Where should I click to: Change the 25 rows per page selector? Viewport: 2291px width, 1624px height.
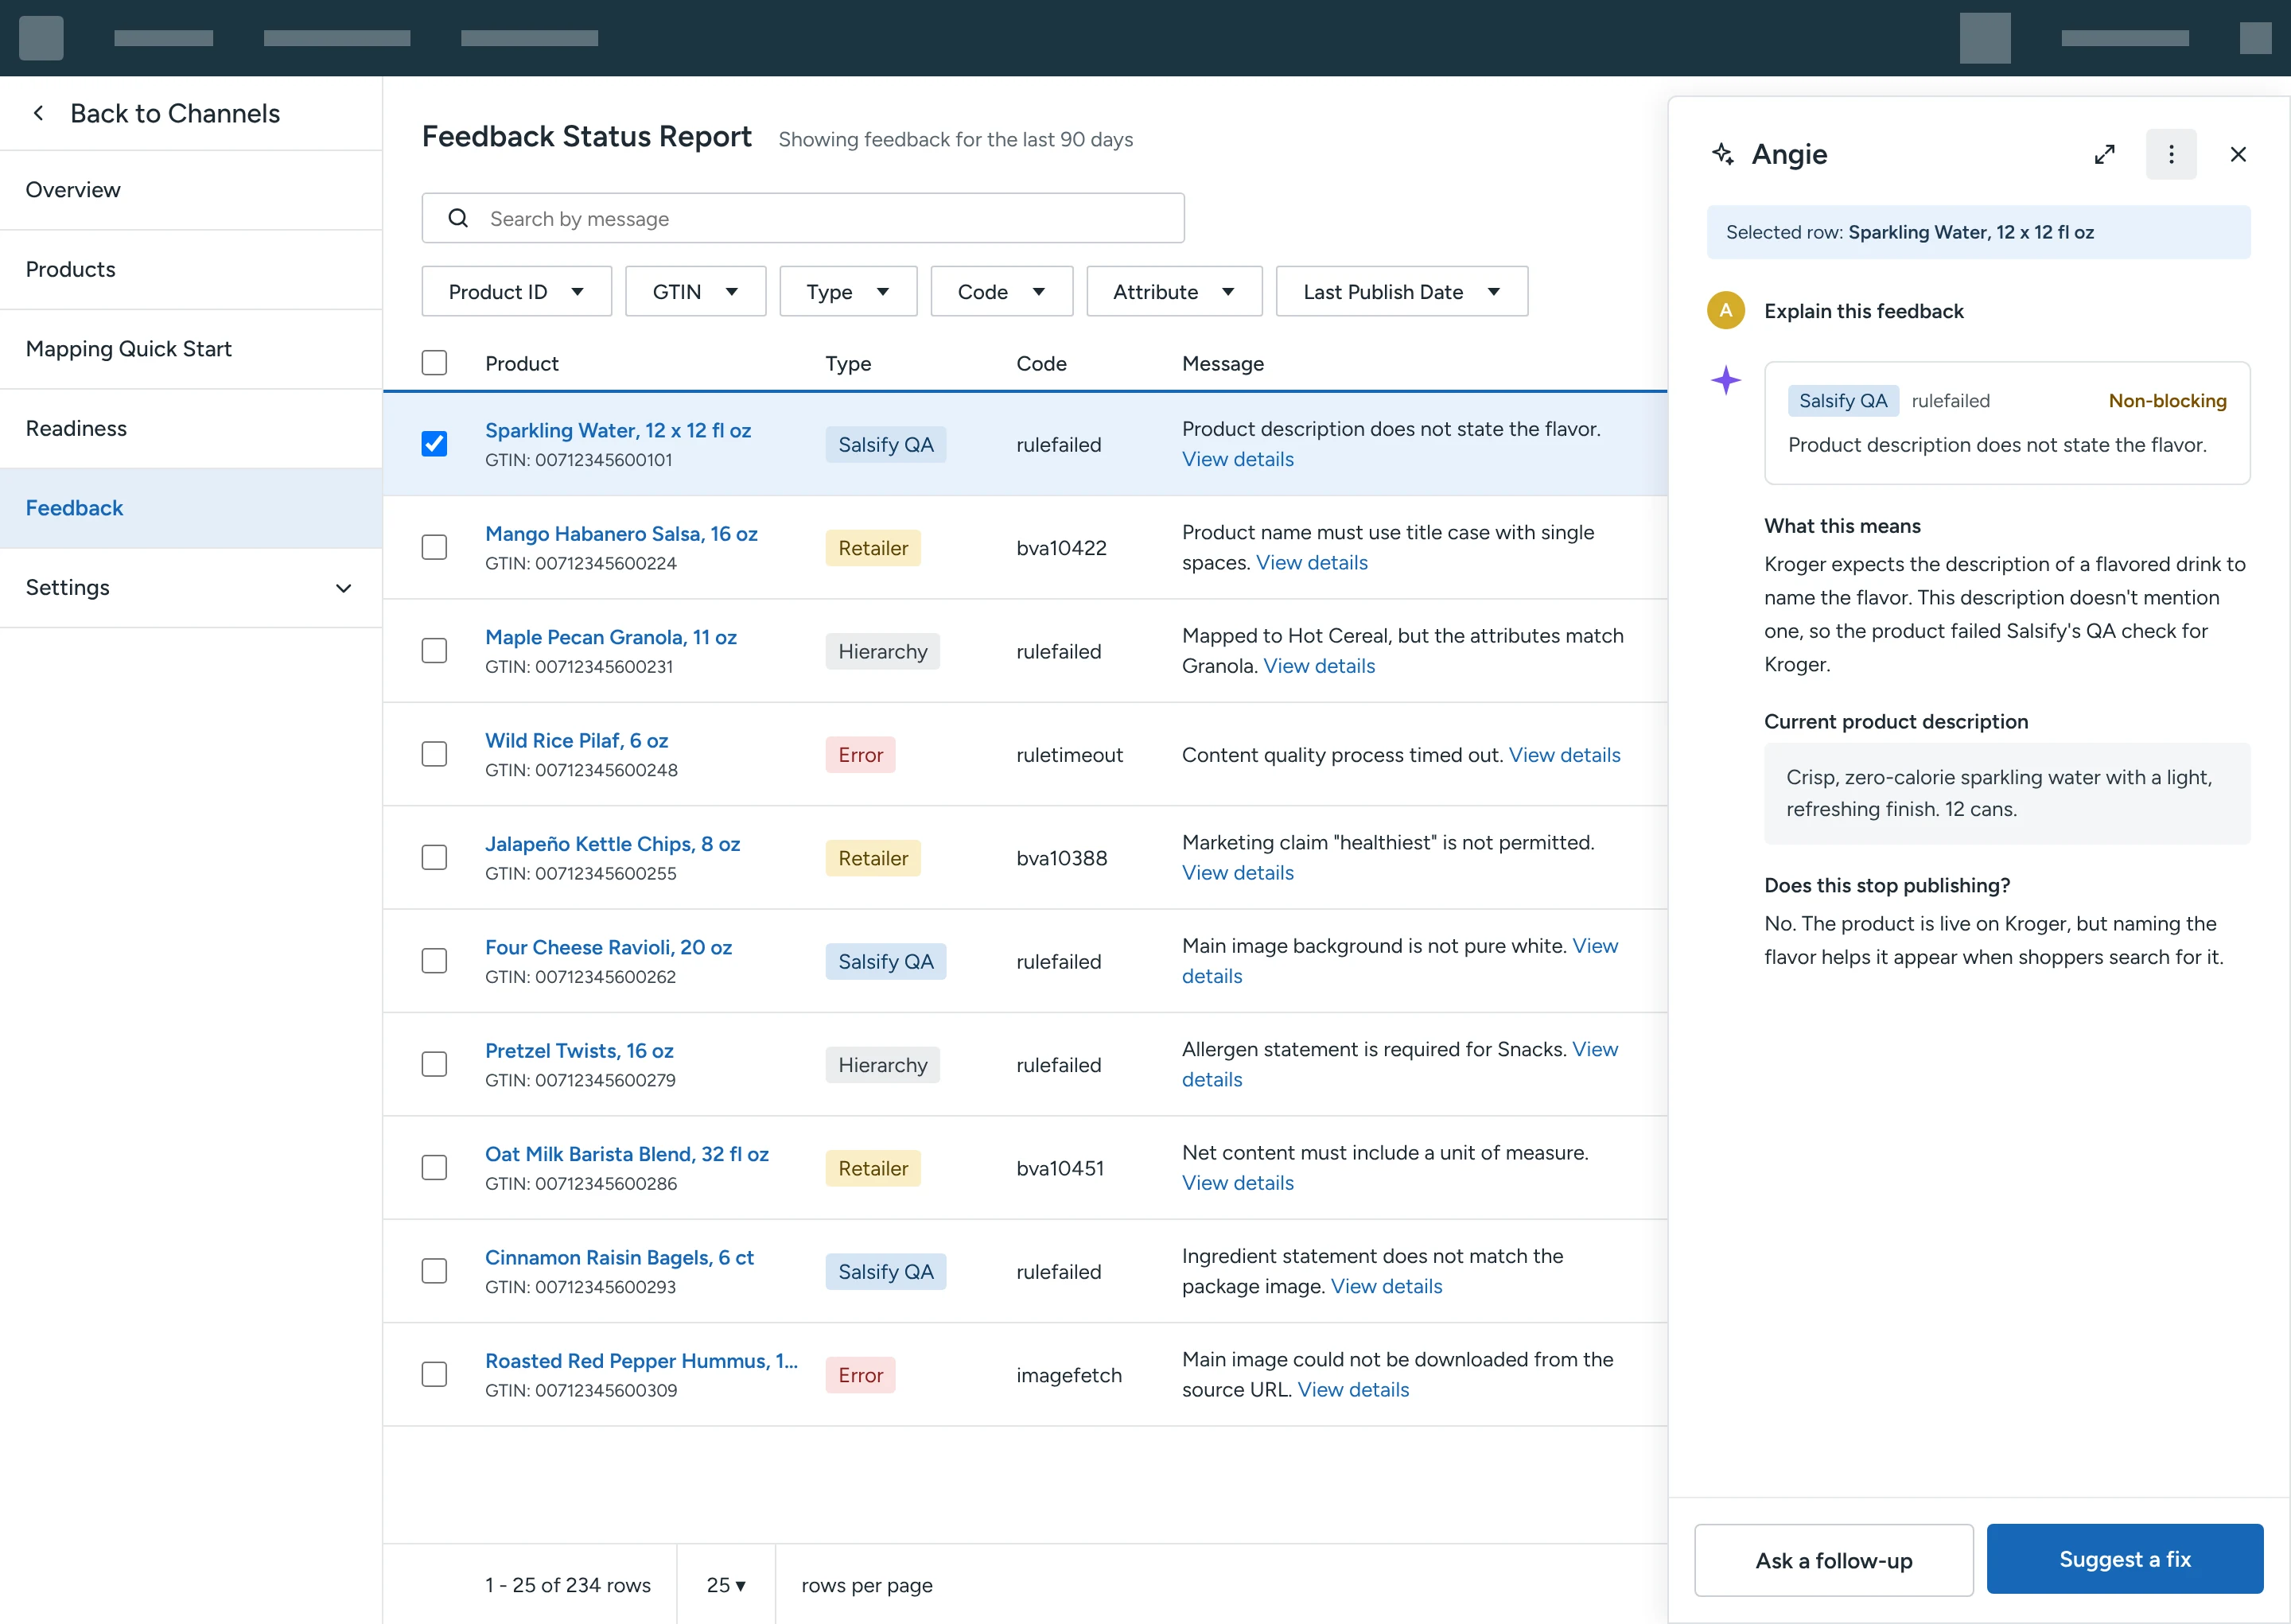[x=726, y=1584]
